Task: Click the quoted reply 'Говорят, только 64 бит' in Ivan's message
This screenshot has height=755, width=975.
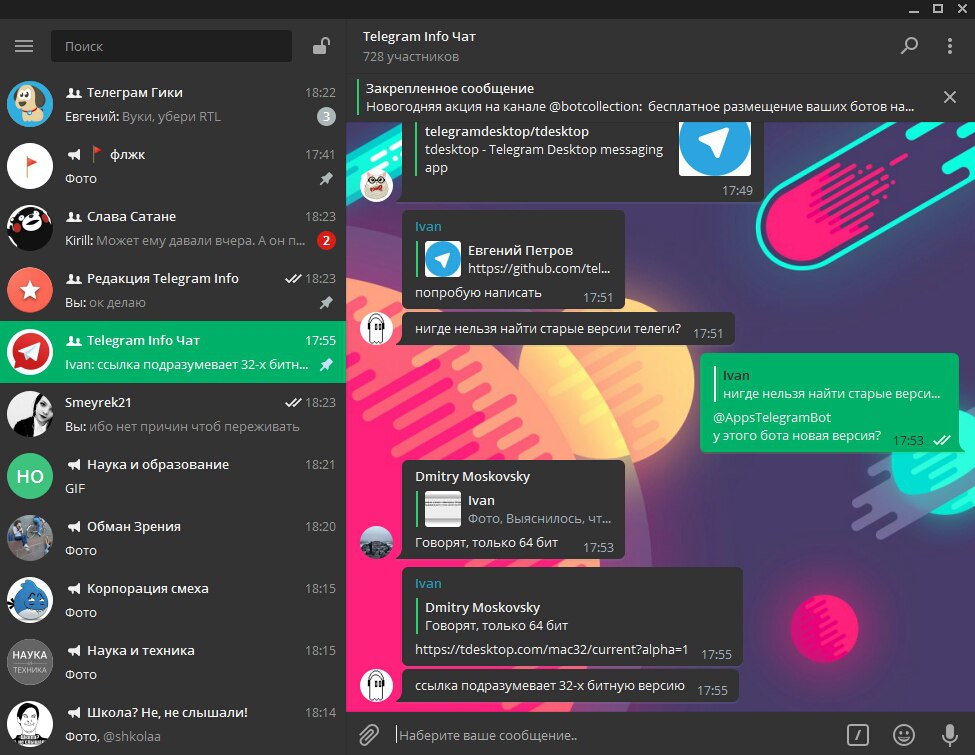Action: 496,625
